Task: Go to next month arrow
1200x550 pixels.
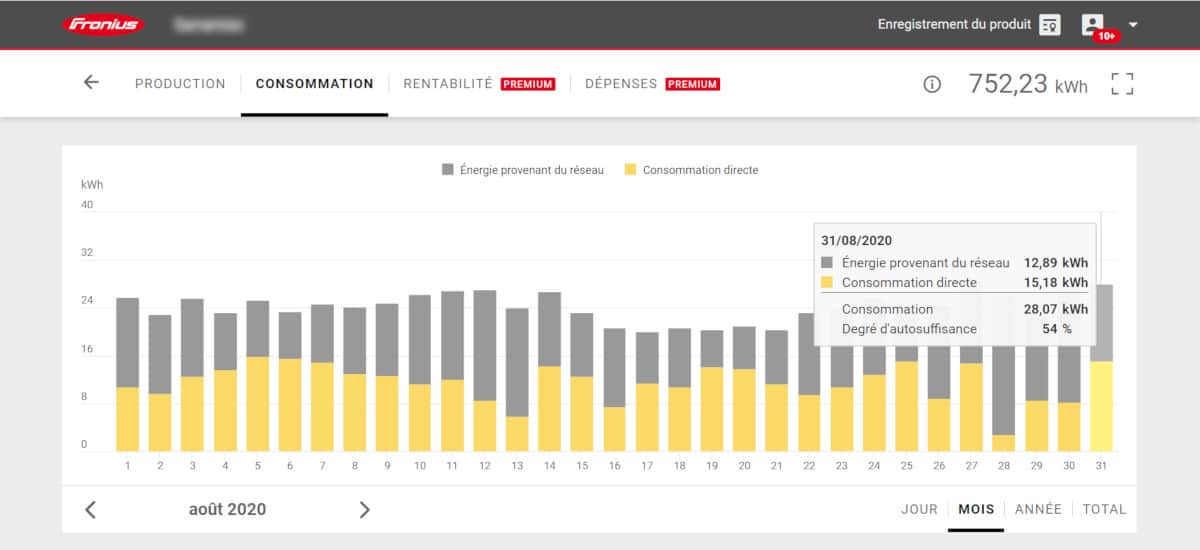Action: click(x=364, y=510)
